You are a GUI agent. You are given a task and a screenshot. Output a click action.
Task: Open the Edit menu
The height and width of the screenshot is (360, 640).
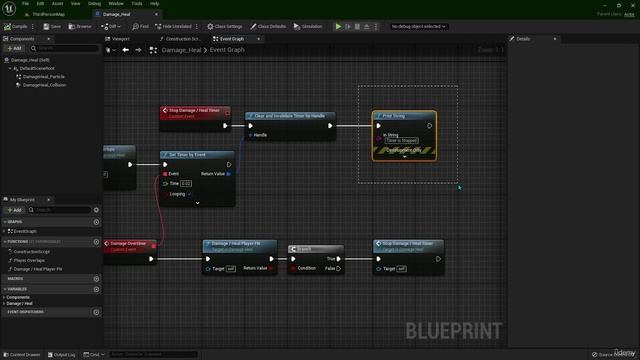[40, 4]
